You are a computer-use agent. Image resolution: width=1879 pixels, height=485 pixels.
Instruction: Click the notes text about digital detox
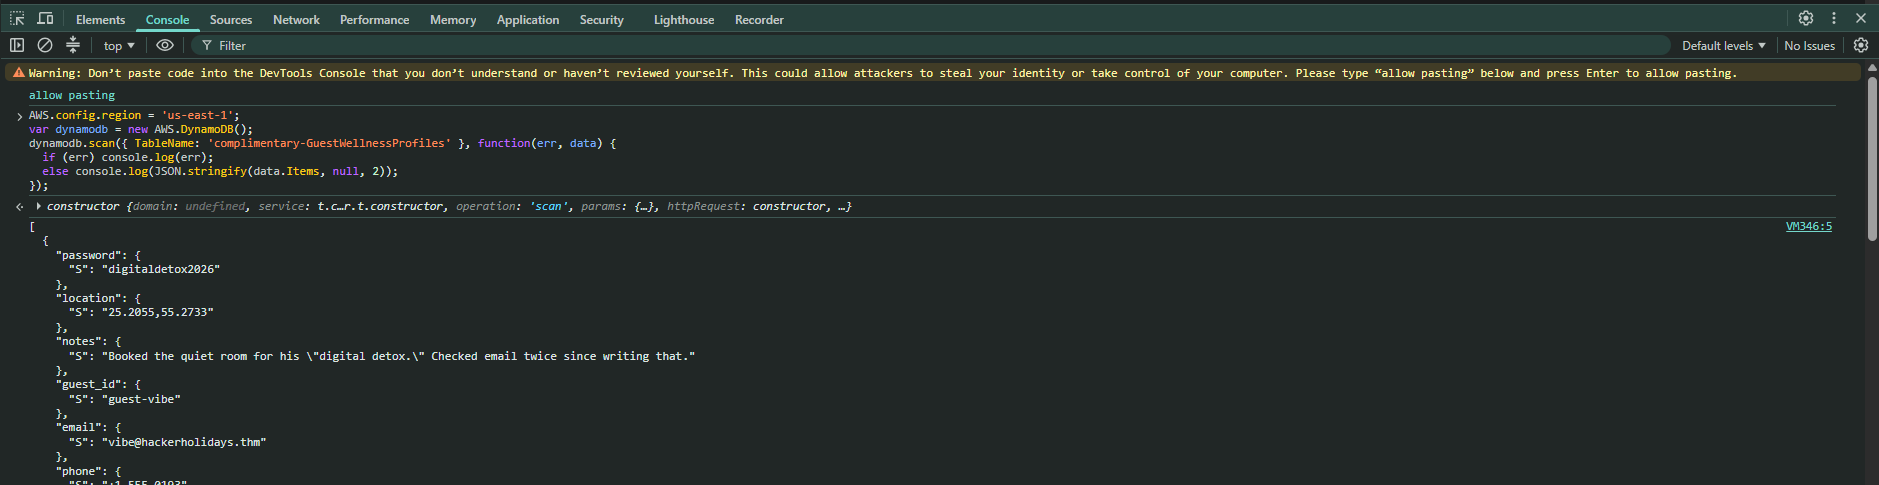[398, 356]
